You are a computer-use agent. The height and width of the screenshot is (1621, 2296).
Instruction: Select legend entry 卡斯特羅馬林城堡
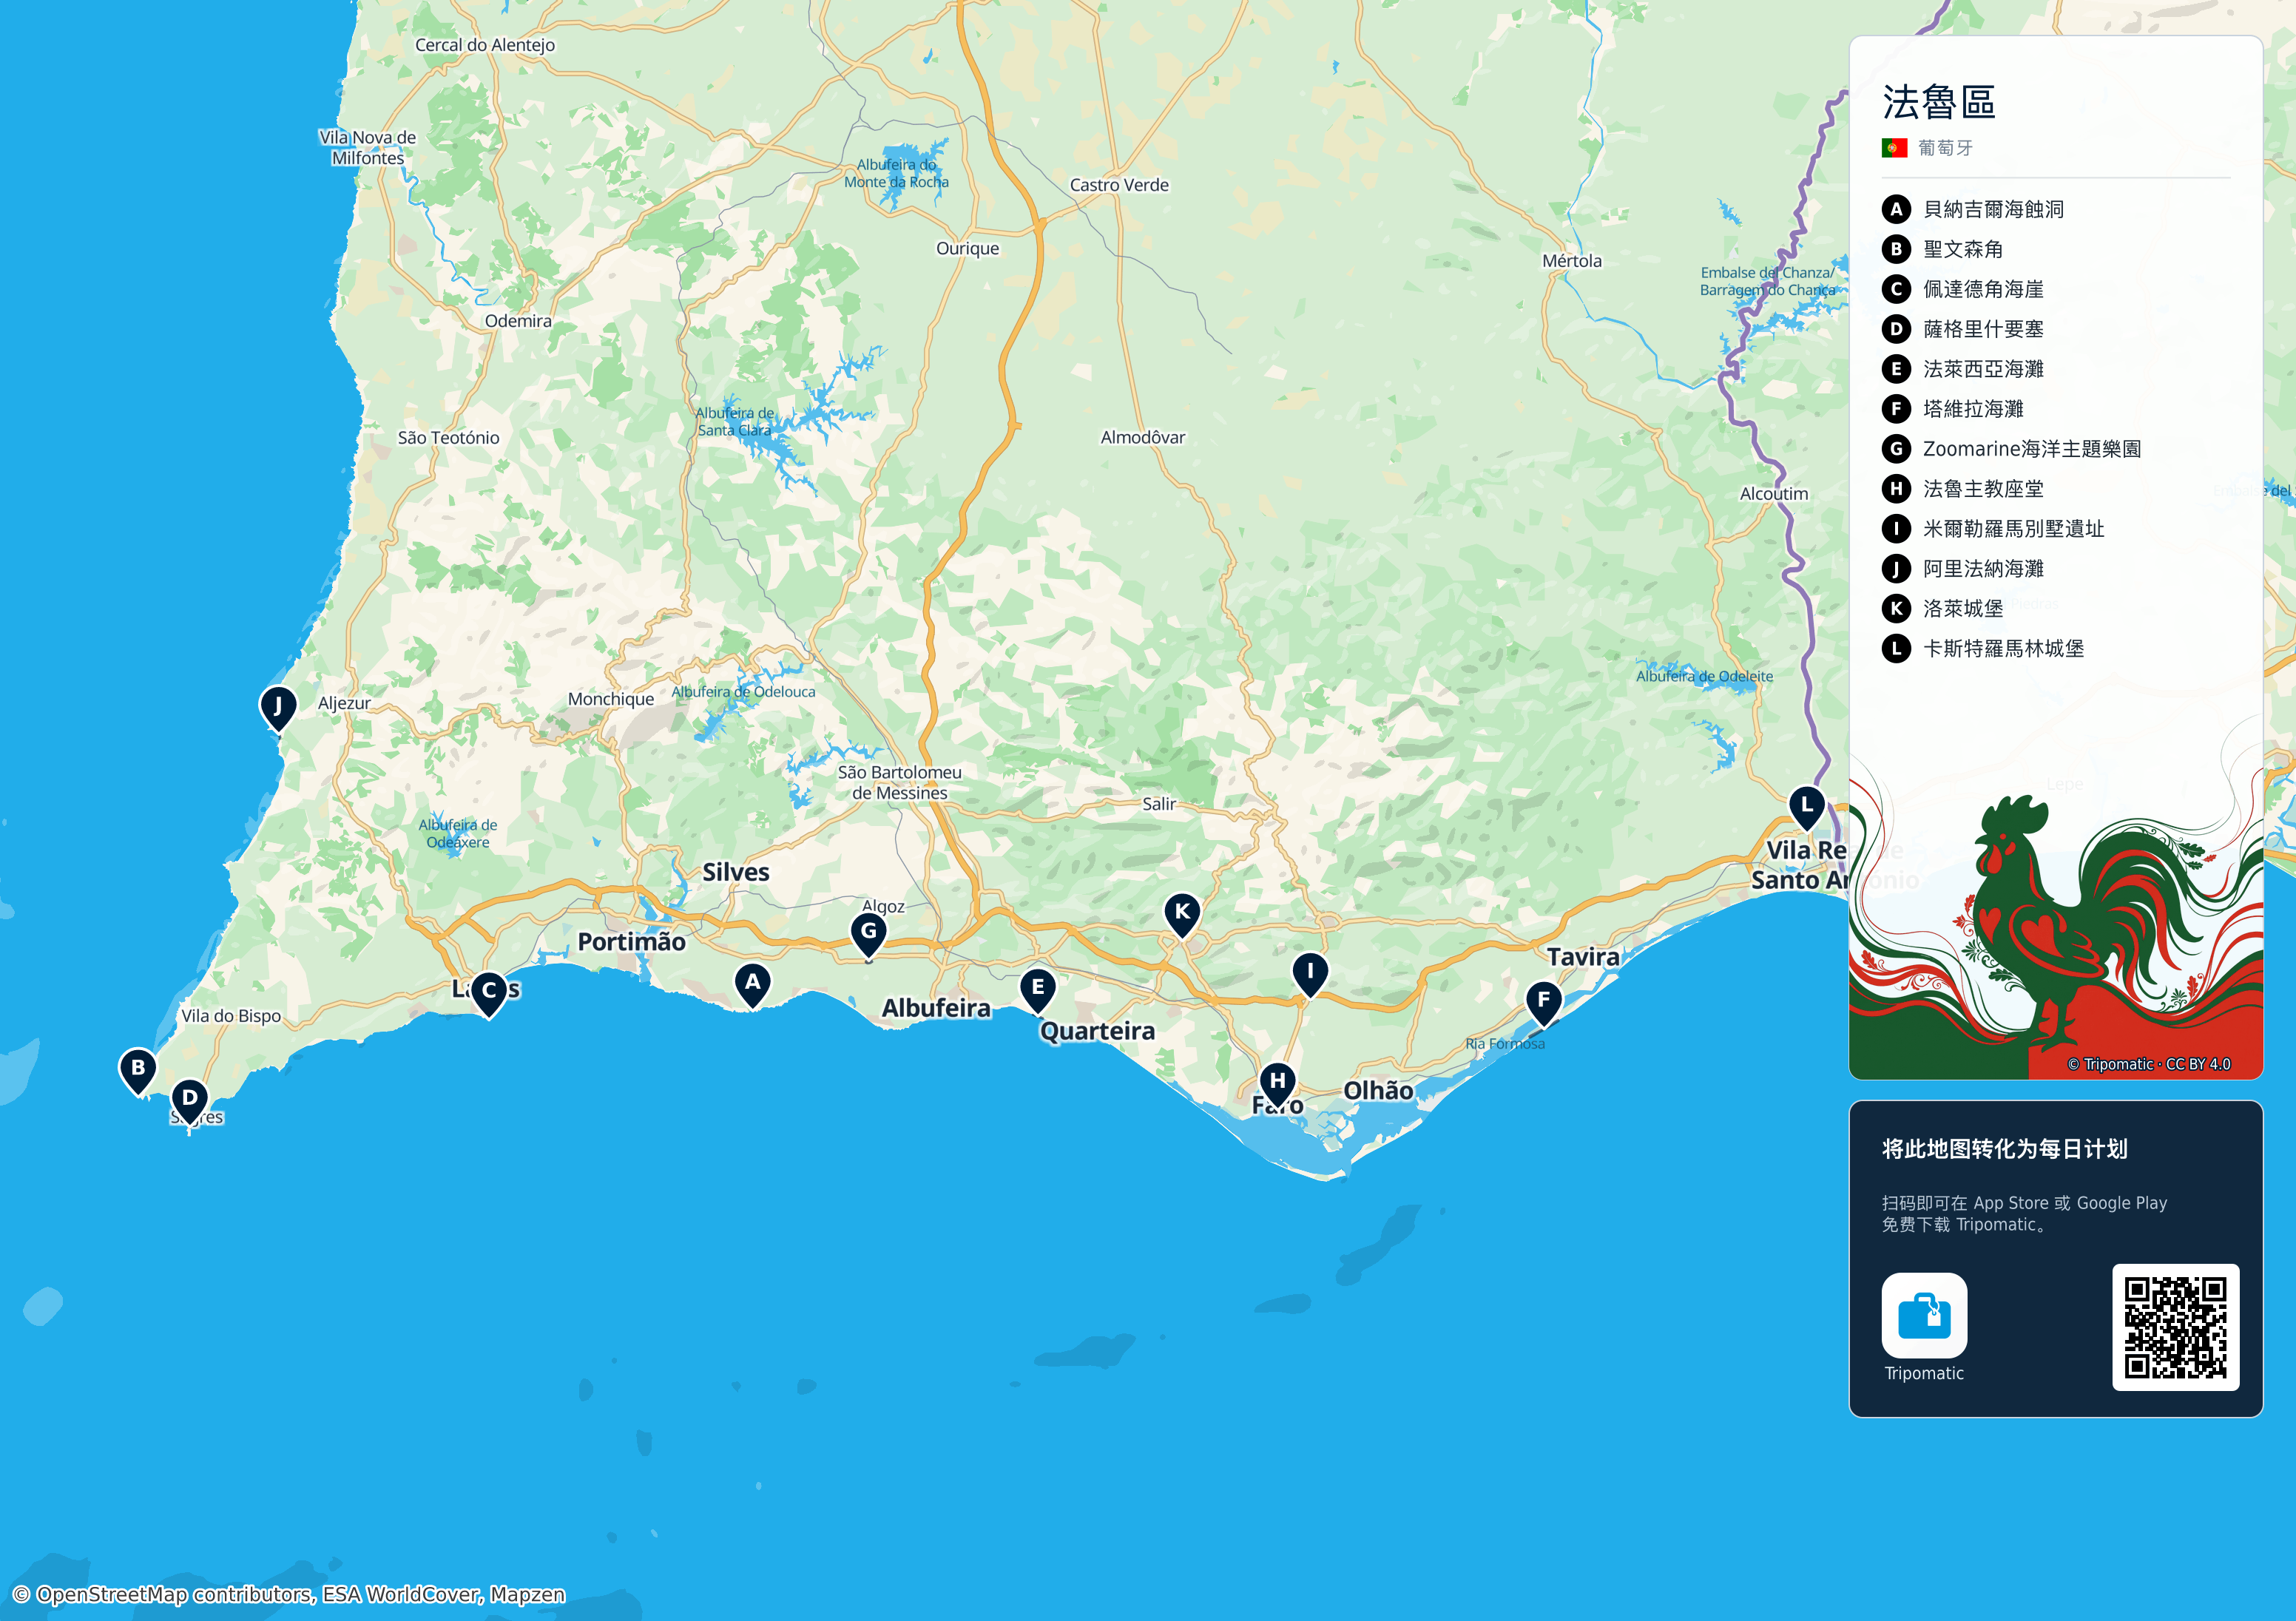pos(2004,649)
